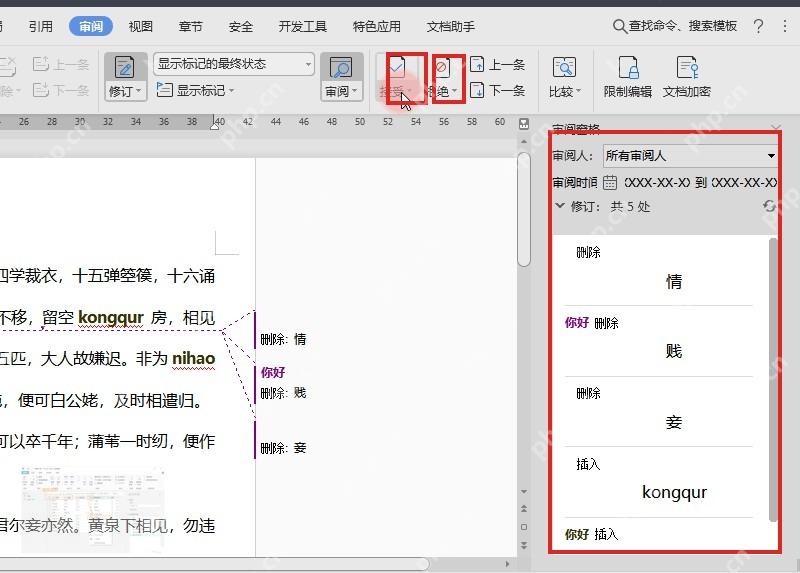Switch to the 视图 ribbon tab
The width and height of the screenshot is (800, 573).
pyautogui.click(x=140, y=26)
